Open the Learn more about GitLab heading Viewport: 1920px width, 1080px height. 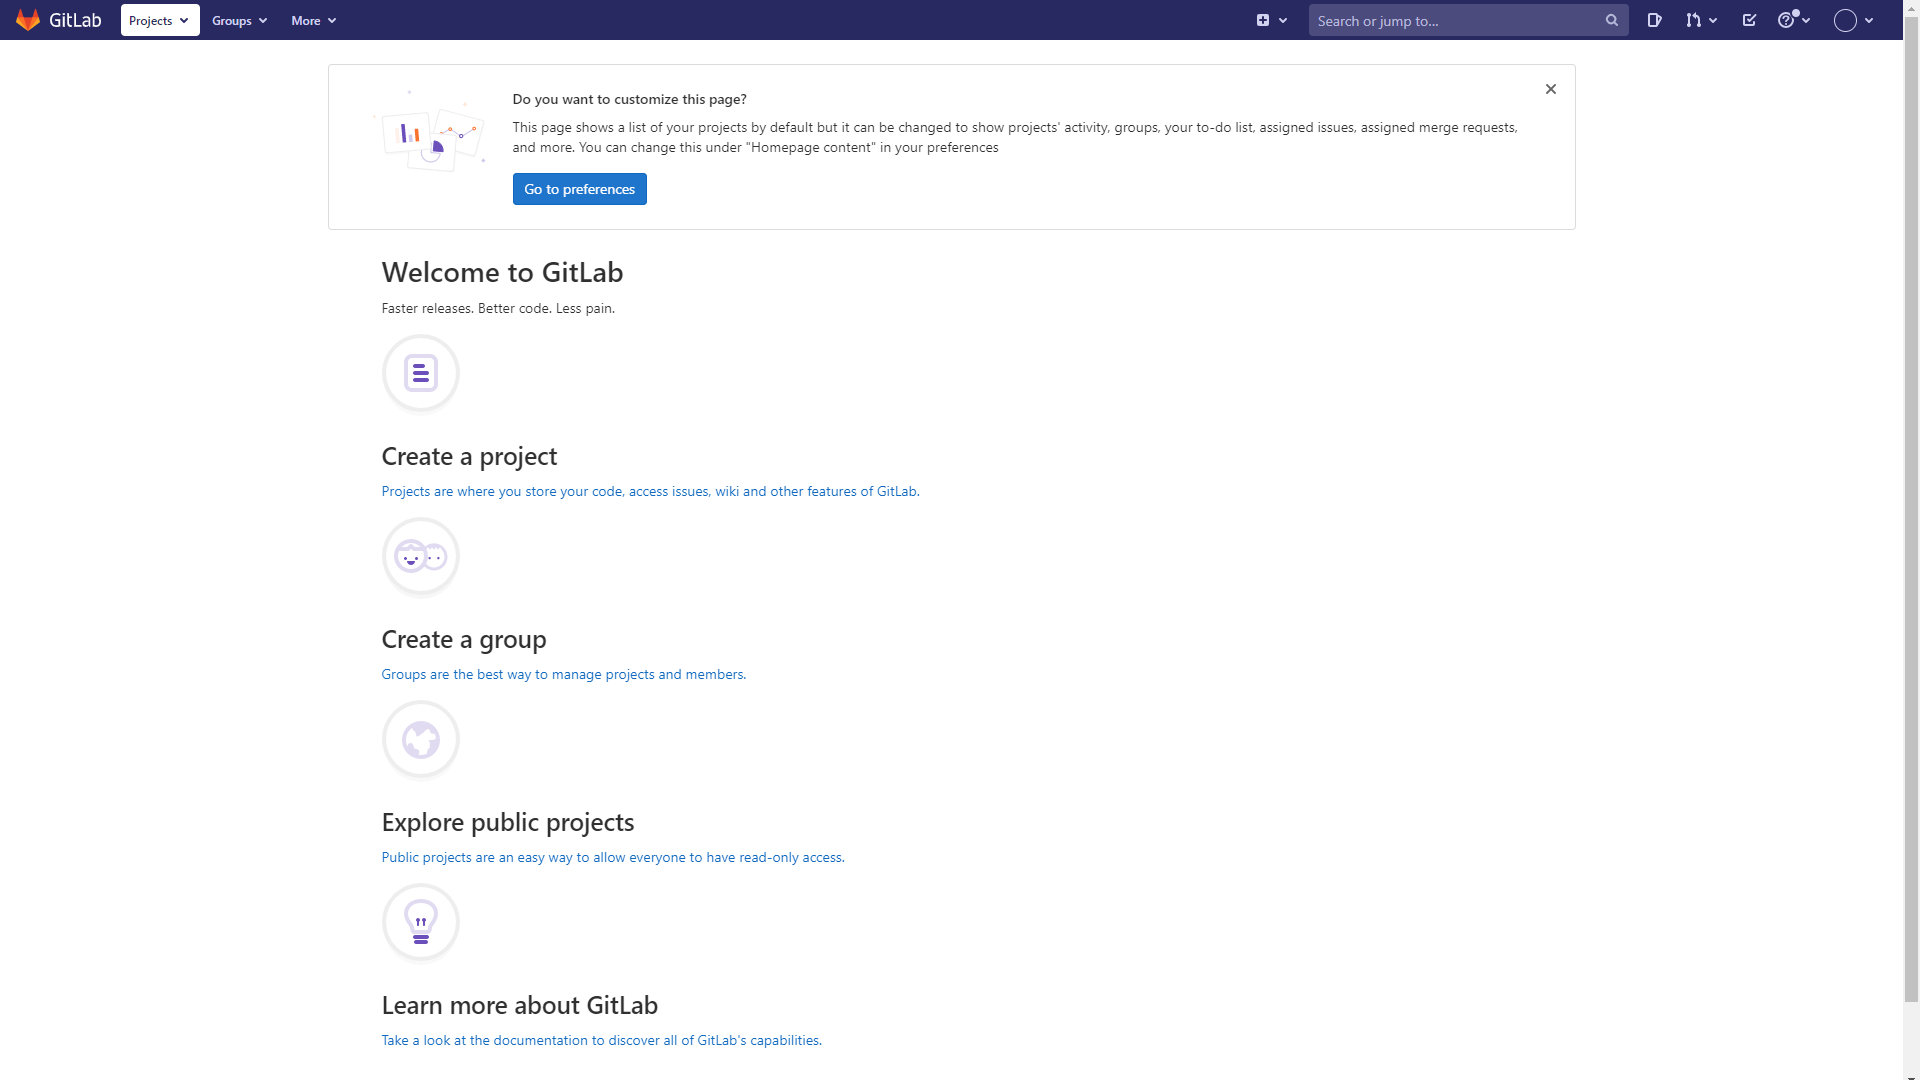click(x=520, y=1005)
